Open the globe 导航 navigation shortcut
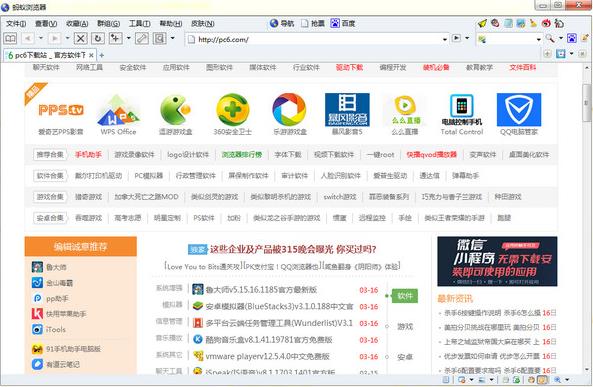Viewport: 593px width, 387px height. [x=282, y=23]
